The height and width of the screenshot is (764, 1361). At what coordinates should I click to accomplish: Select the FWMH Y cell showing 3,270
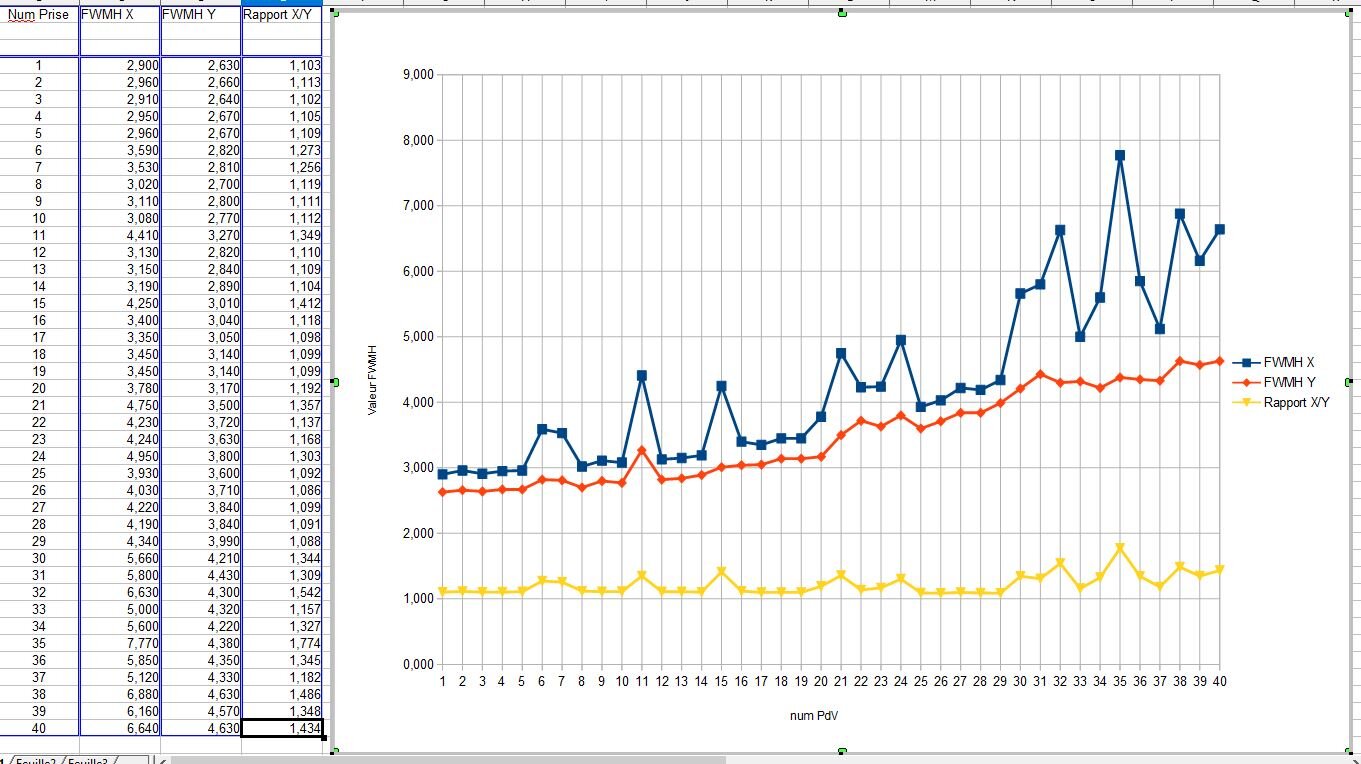(201, 235)
